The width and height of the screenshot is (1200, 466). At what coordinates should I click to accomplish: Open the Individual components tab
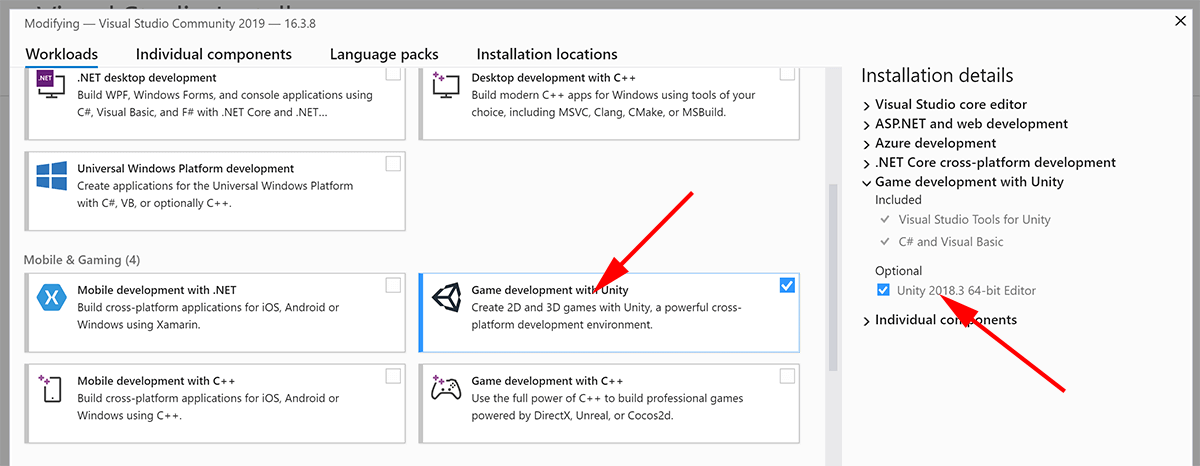[214, 54]
